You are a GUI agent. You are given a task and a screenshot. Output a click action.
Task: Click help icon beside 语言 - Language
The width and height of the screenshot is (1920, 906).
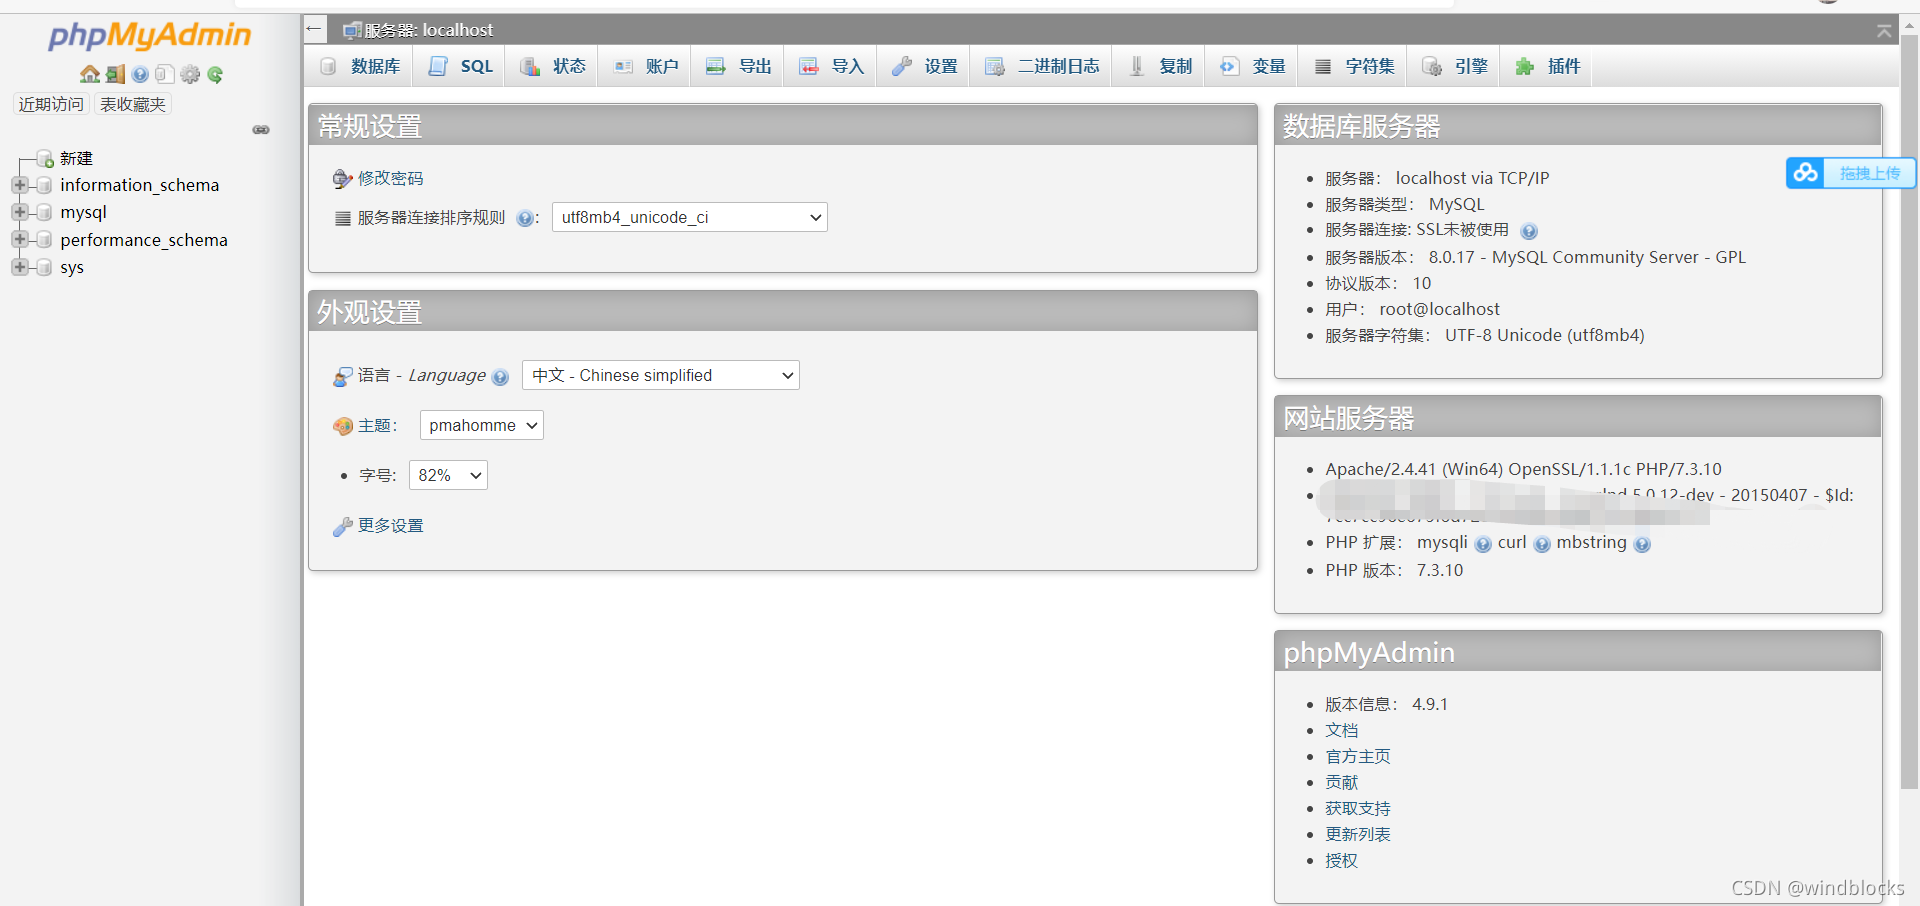coord(500,377)
